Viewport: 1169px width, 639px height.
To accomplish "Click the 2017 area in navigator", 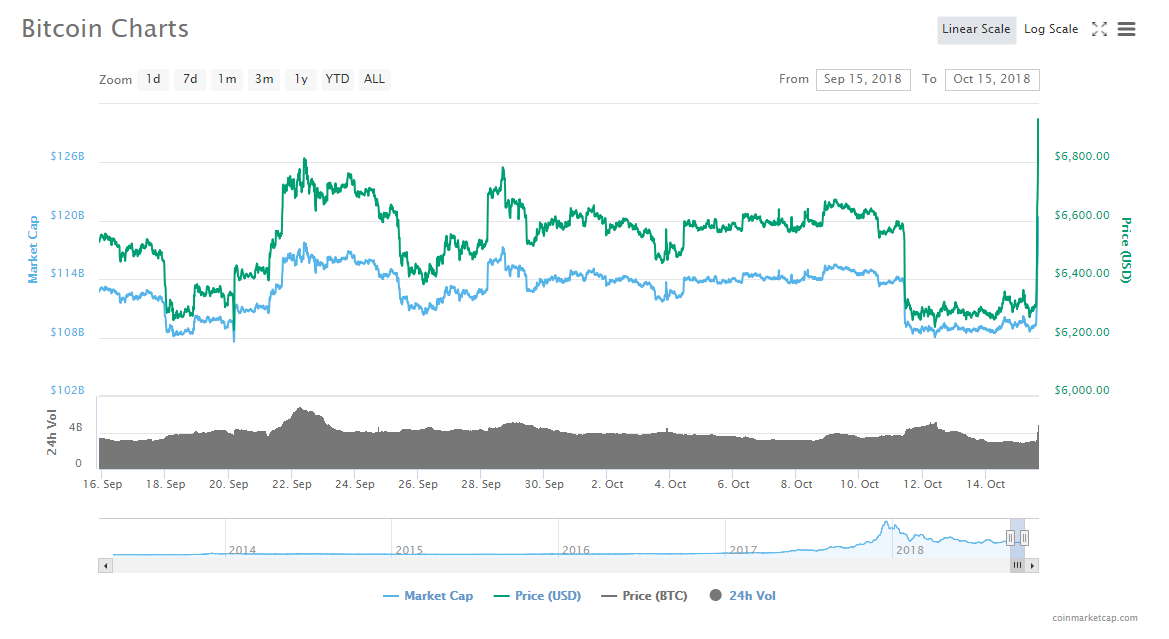I will pos(743,550).
